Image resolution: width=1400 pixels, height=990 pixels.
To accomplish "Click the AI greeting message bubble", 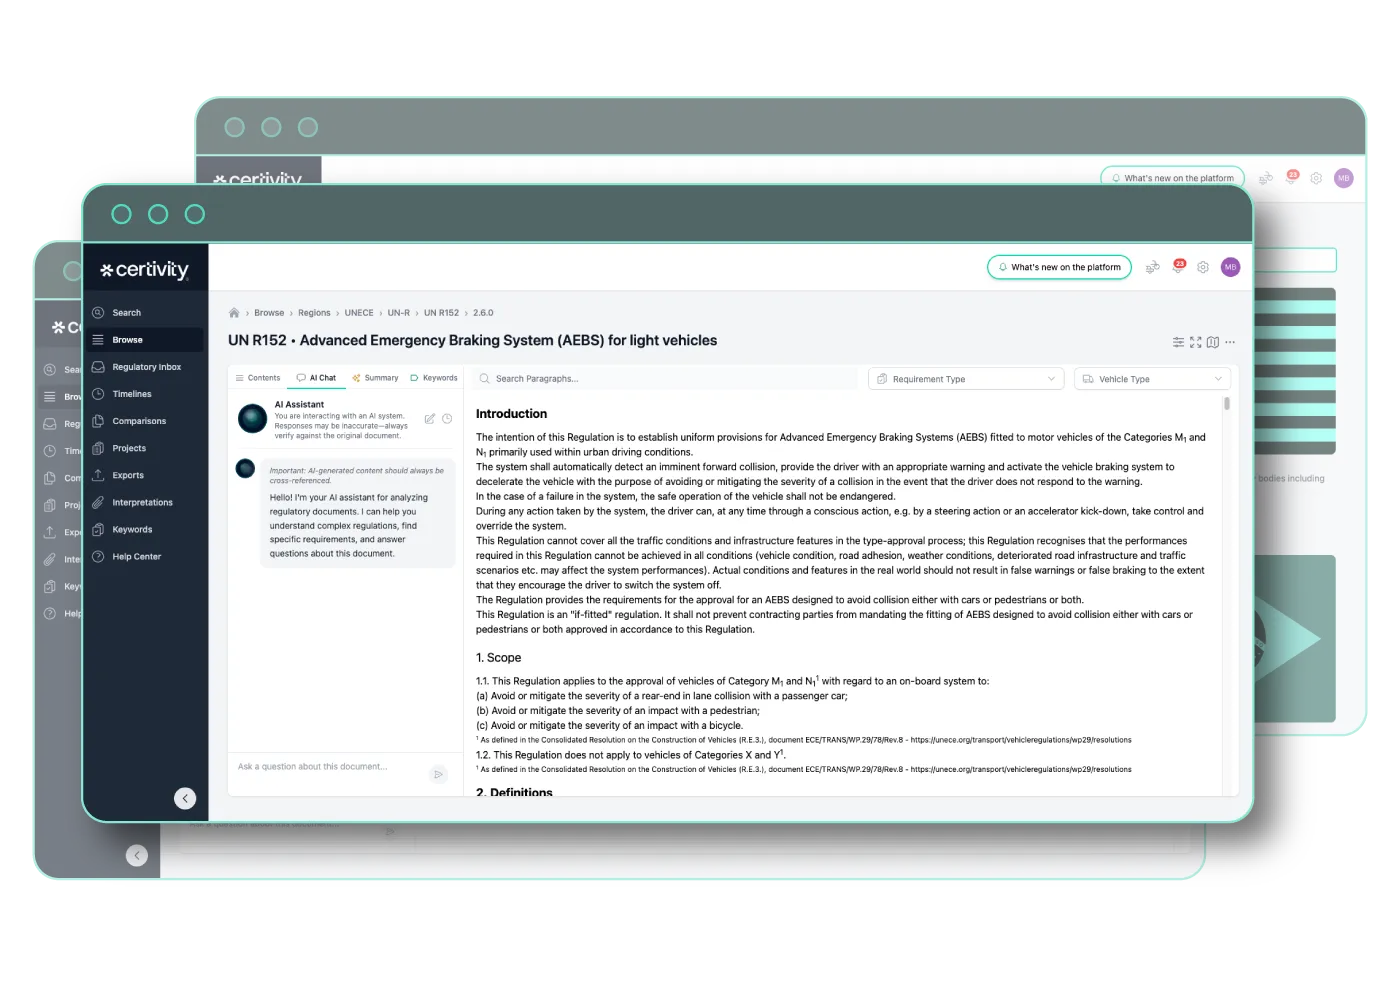I will [x=358, y=513].
